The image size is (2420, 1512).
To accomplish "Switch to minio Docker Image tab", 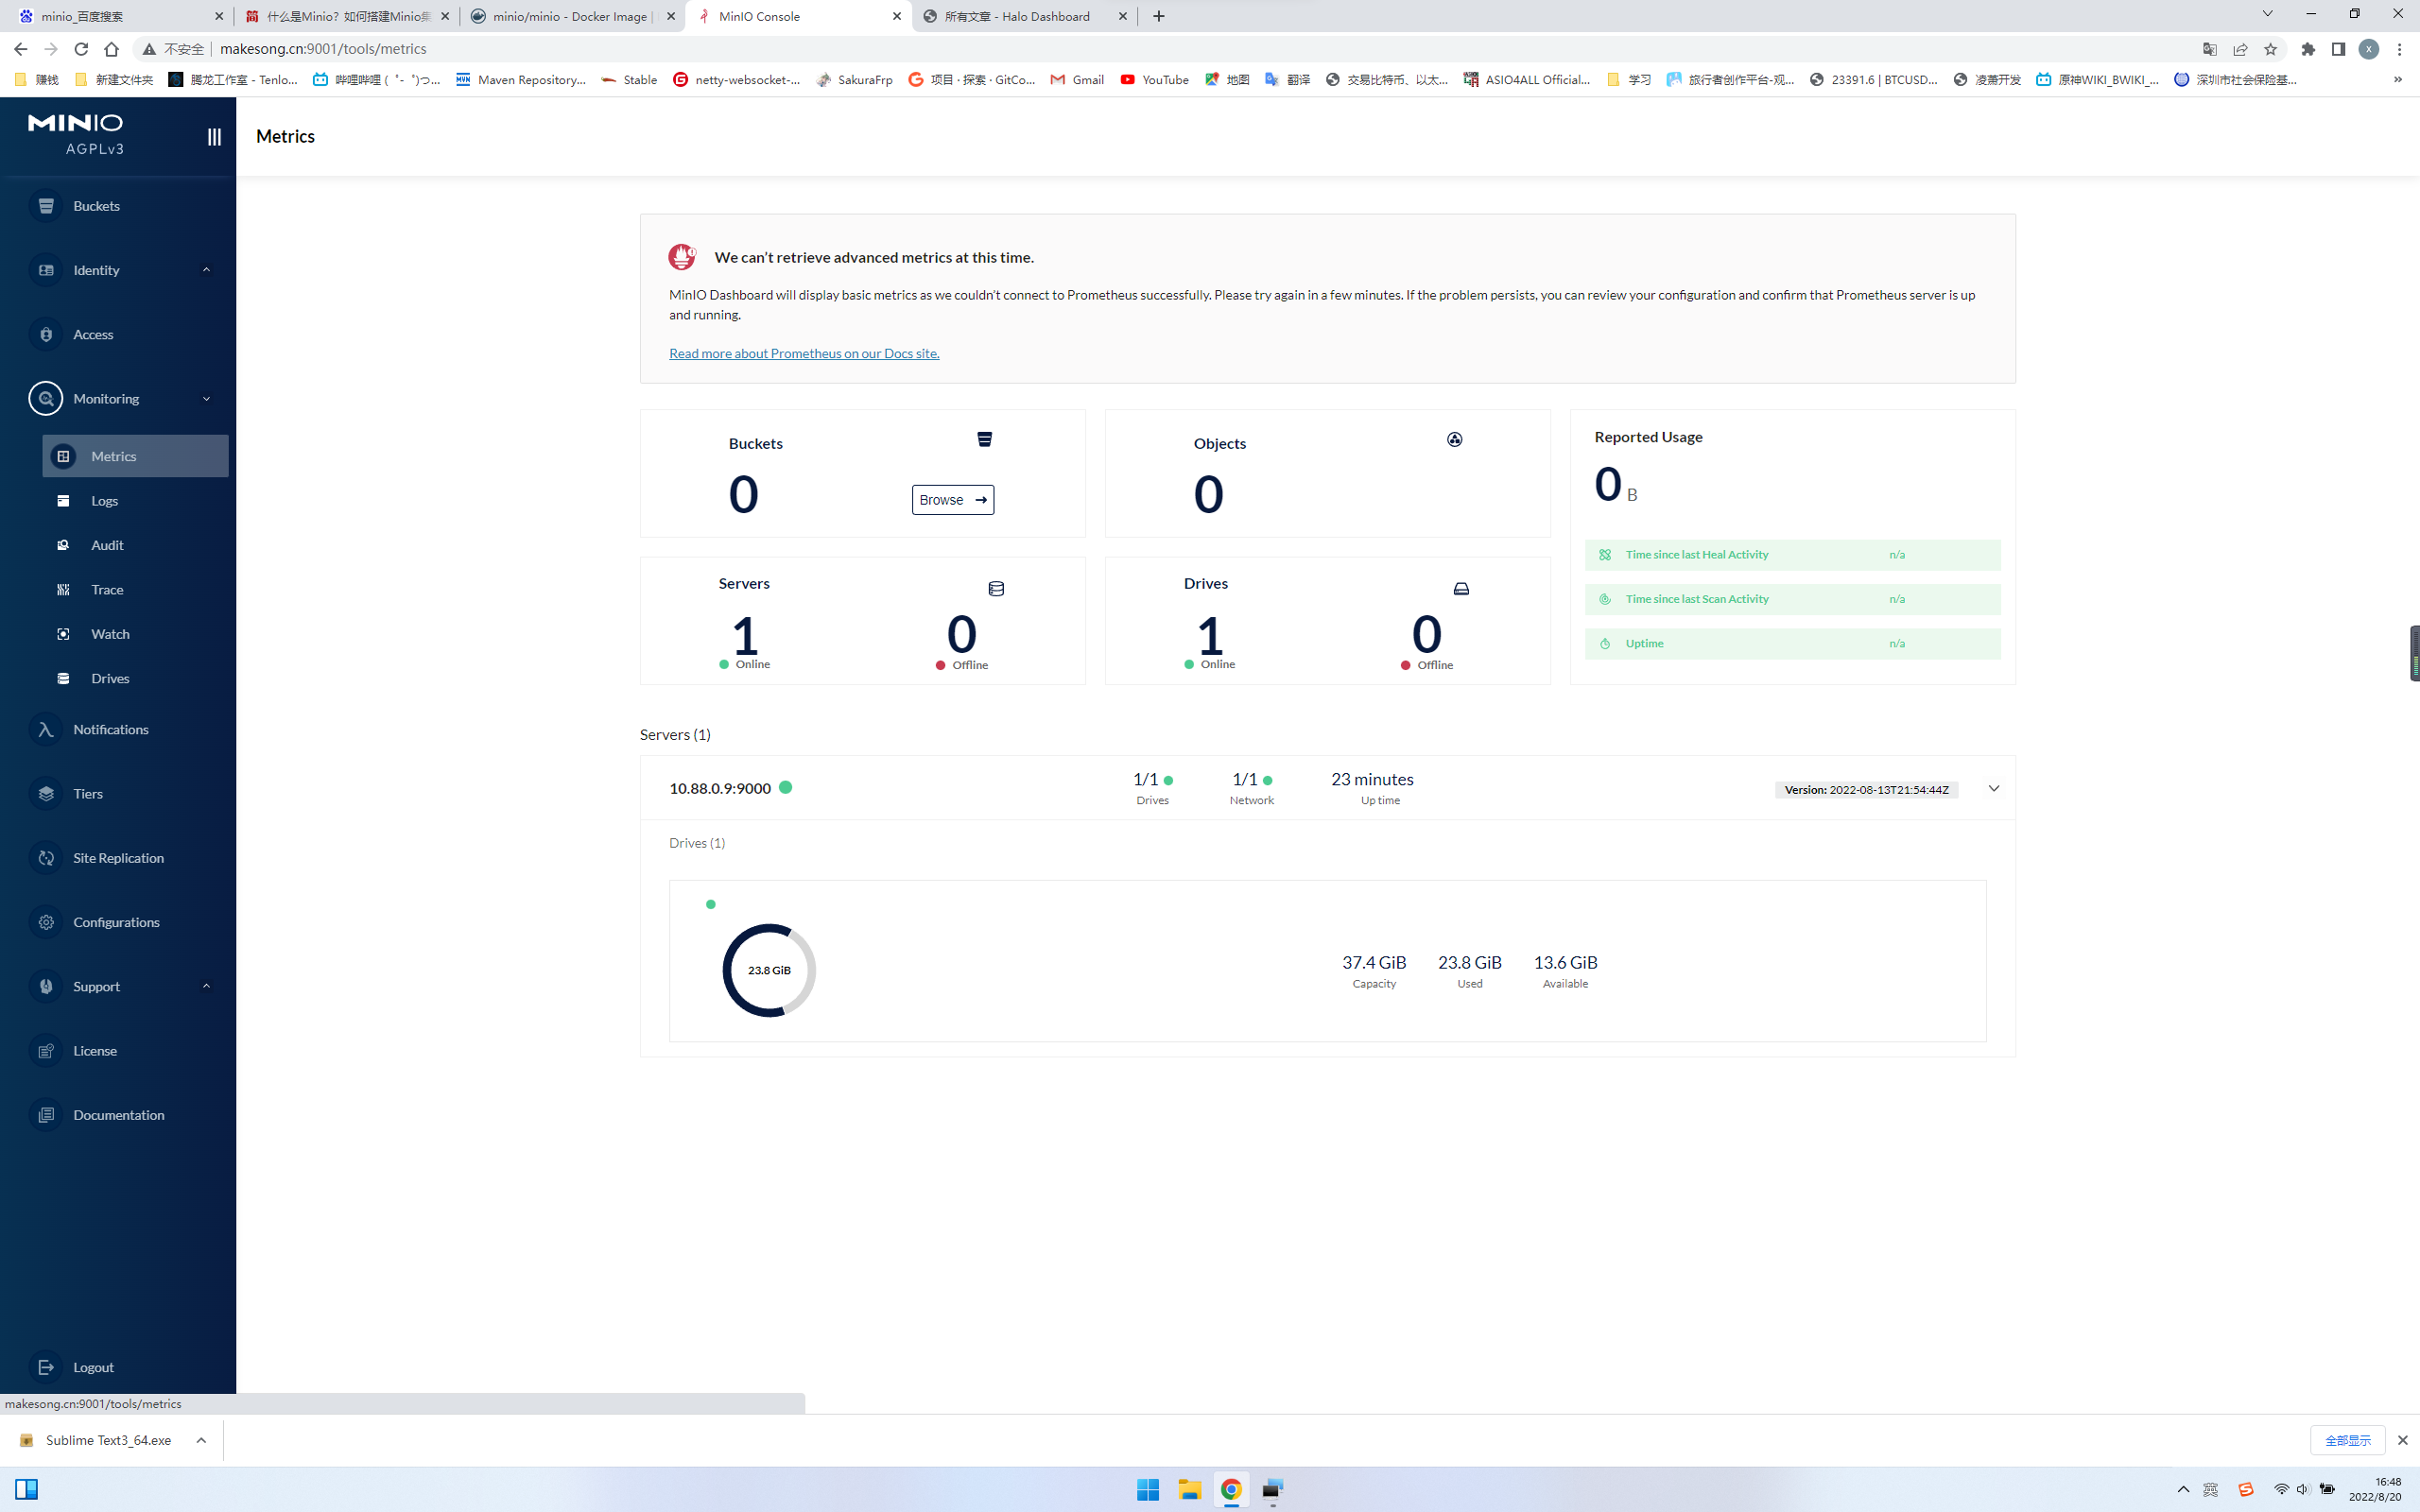I will coord(571,16).
